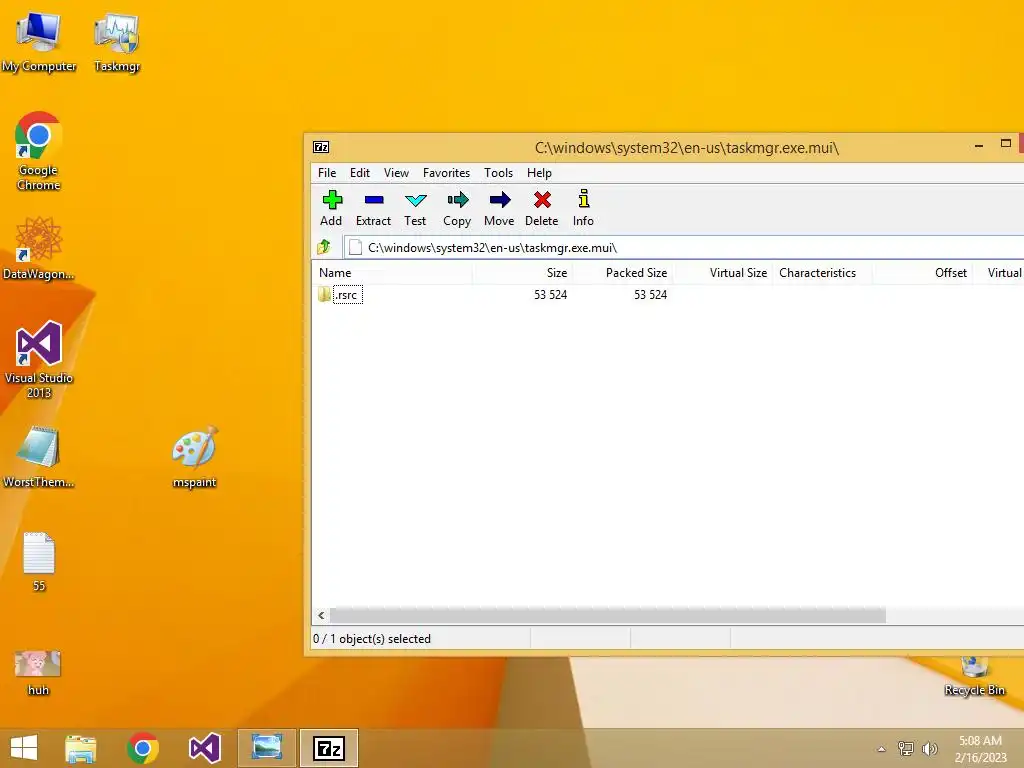Select the Recycle Bin desktop icon
The image size is (1024, 768).
click(974, 677)
